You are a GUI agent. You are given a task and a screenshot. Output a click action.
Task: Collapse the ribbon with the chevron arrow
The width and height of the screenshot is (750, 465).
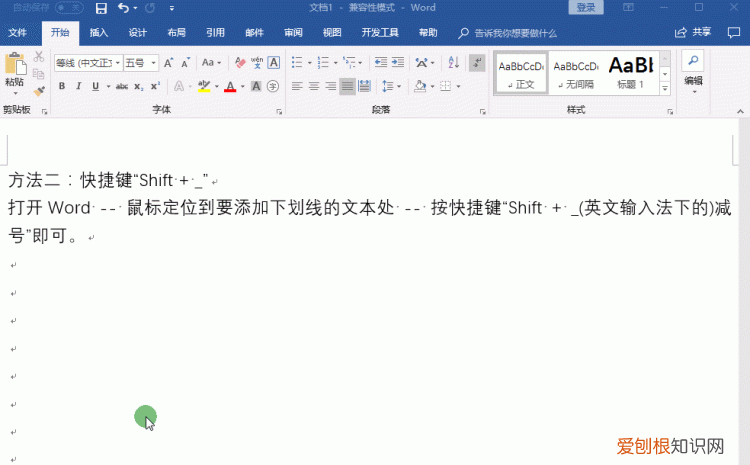[x=740, y=111]
